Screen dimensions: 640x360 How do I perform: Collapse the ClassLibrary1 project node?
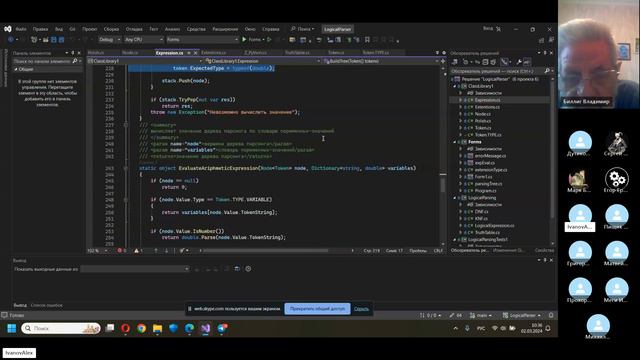pyautogui.click(x=455, y=86)
